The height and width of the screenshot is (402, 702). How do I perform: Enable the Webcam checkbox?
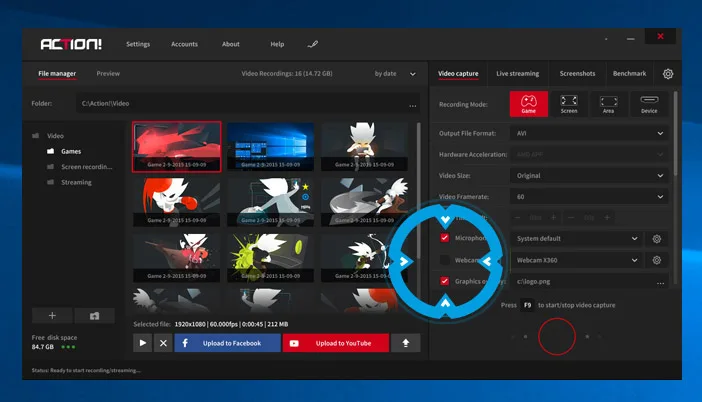coord(444,260)
